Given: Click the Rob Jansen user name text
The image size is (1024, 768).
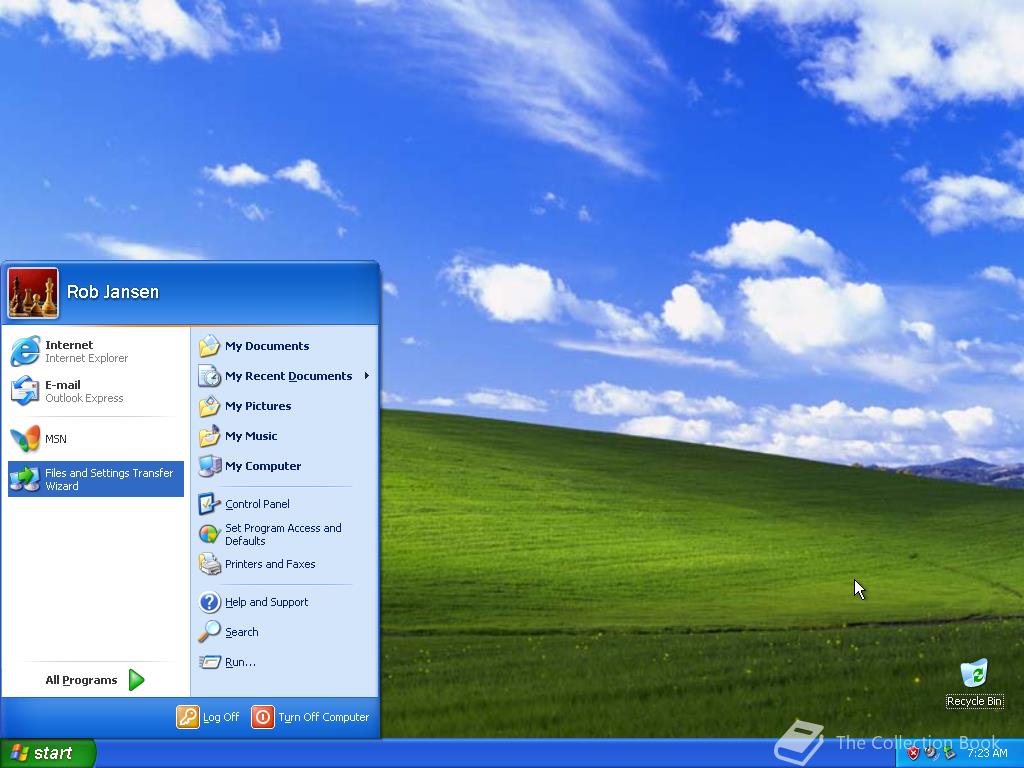Looking at the screenshot, I should click(x=113, y=292).
